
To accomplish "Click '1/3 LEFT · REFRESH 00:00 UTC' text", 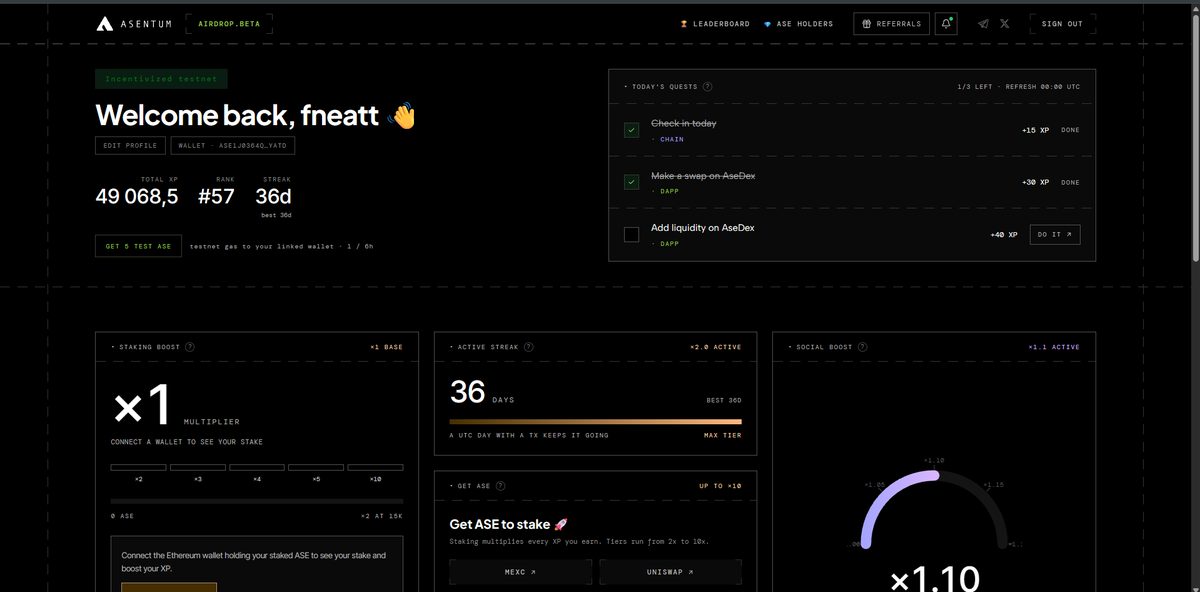I will (1018, 86).
